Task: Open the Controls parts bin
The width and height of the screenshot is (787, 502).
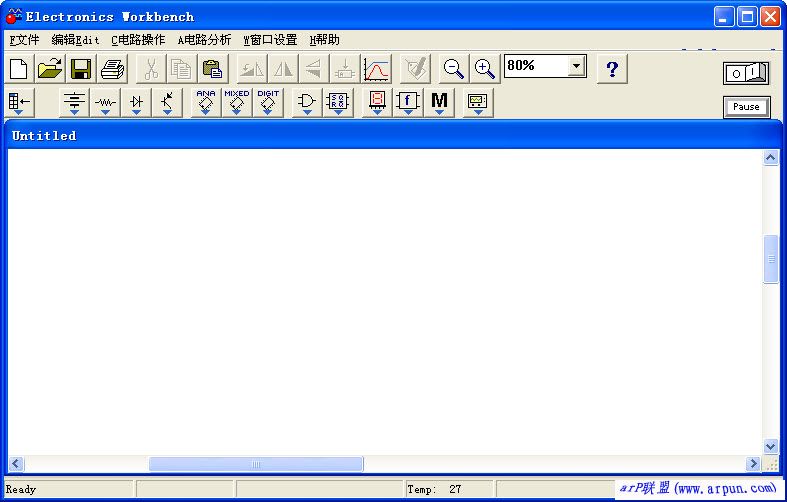Action: point(408,102)
